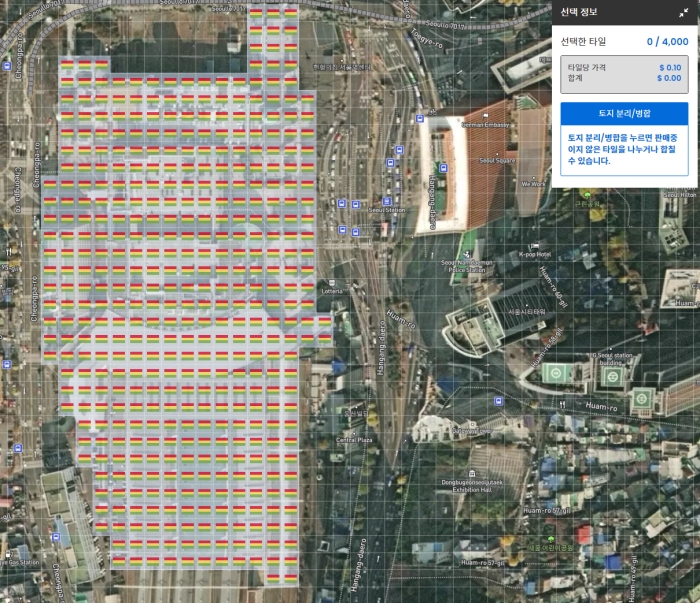Click the Seoul station building label
The height and width of the screenshot is (603, 700).
616,359
